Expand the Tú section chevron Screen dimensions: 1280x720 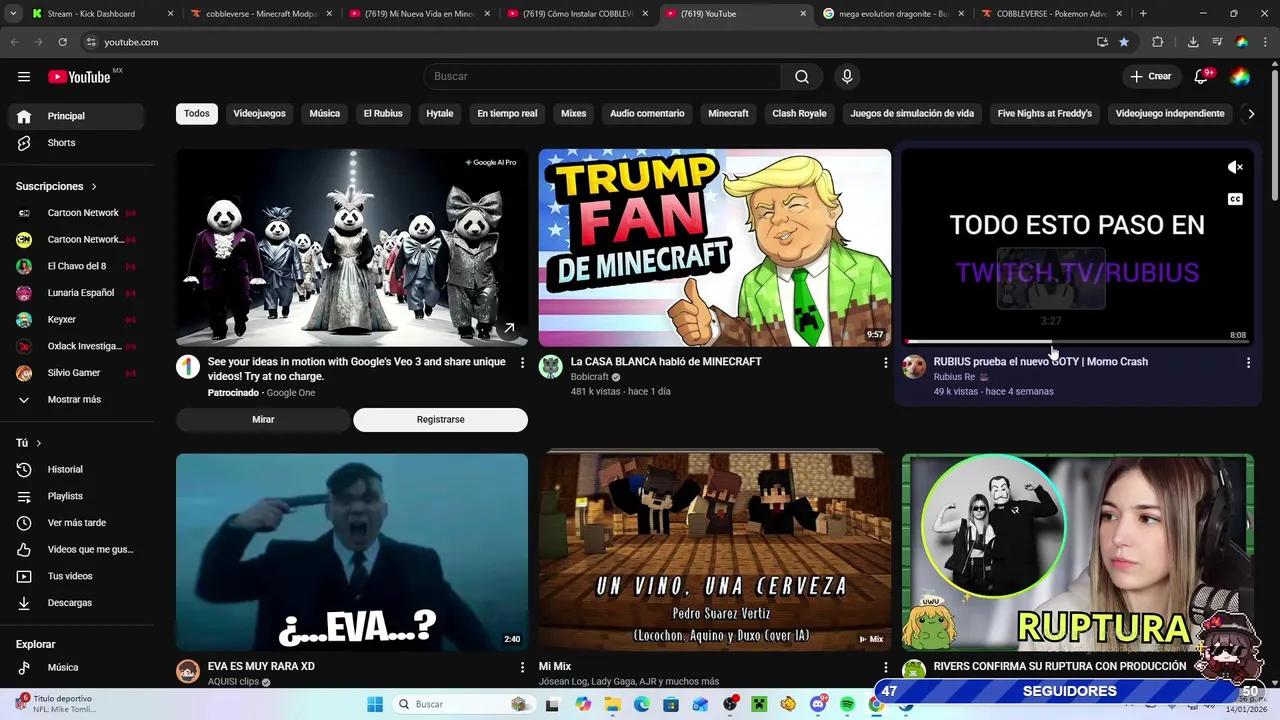pyautogui.click(x=39, y=443)
